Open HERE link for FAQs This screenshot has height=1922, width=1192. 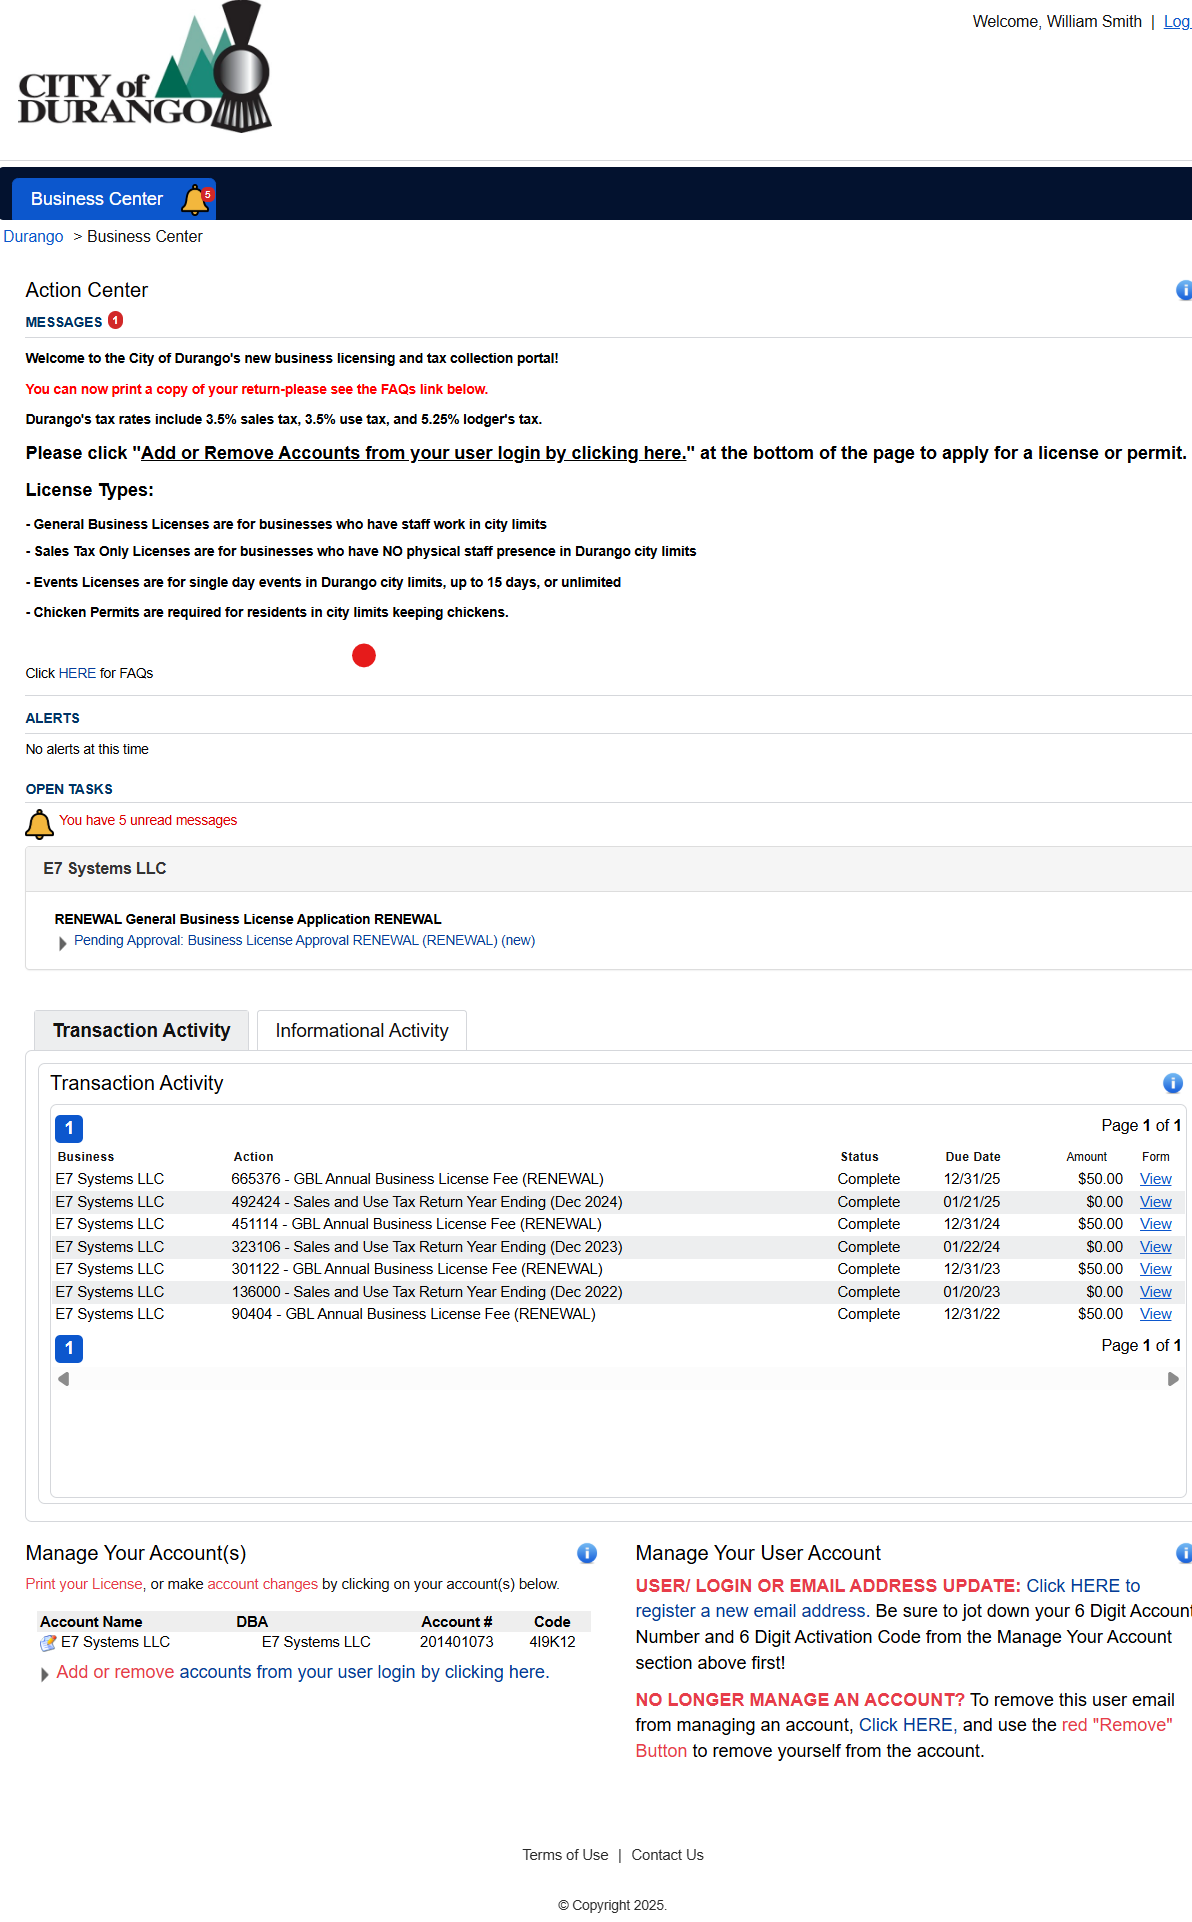77,673
